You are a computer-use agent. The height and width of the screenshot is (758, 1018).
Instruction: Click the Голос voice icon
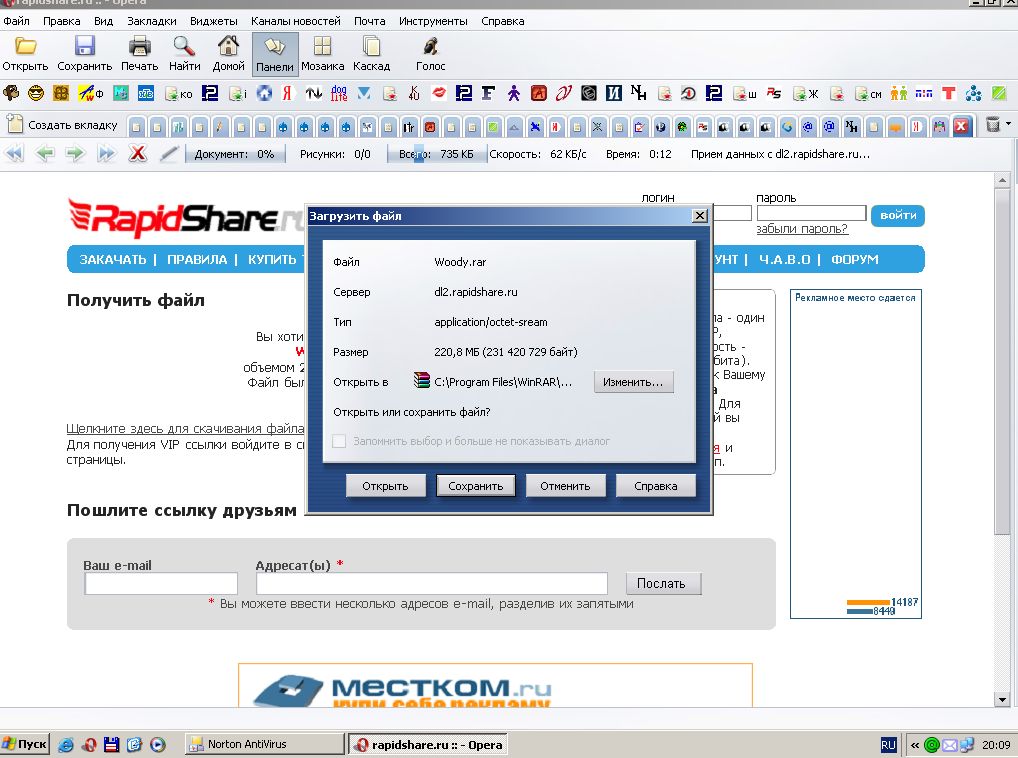pos(430,46)
